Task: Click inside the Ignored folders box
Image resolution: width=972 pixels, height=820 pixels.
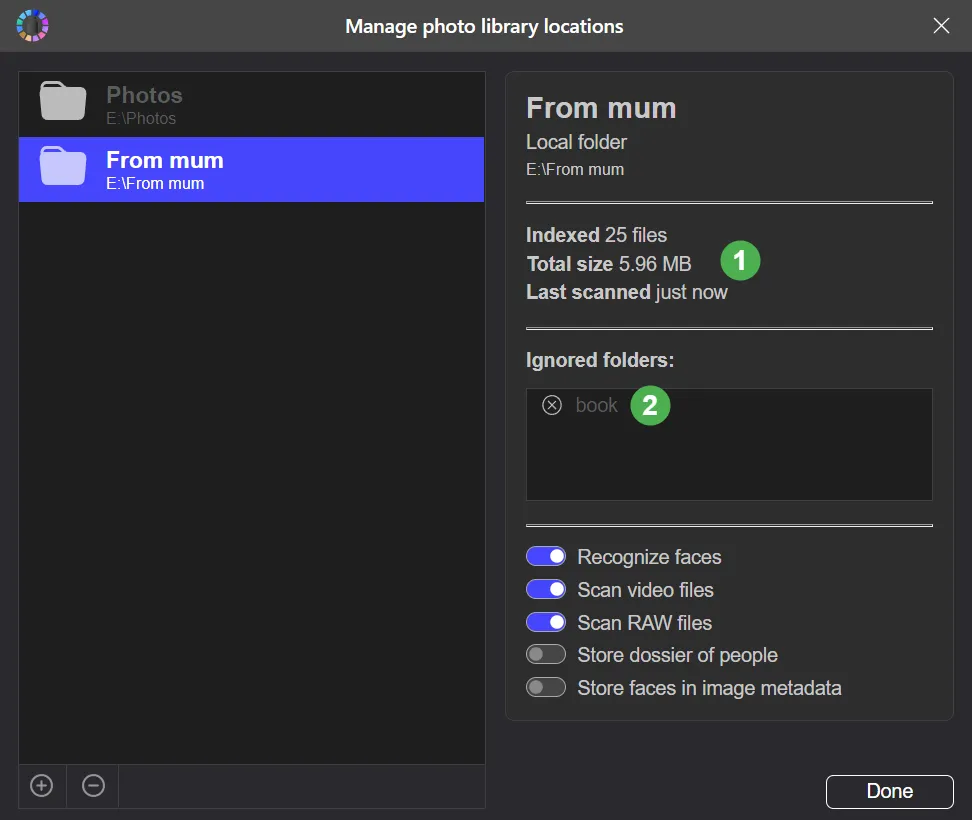Action: 729,444
